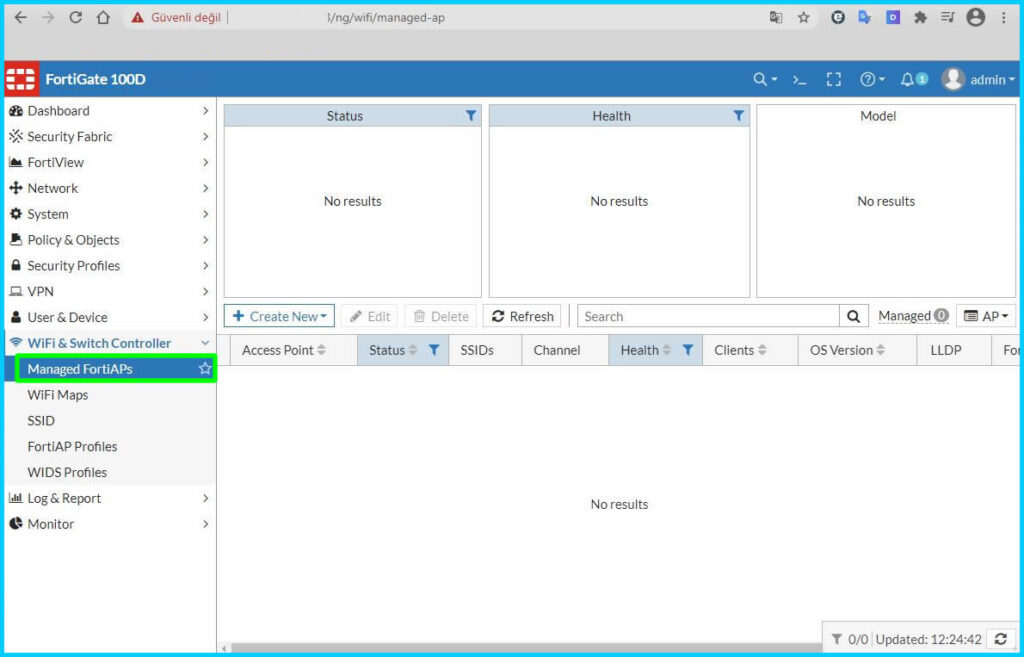Viewport: 1024px width, 657px height.
Task: Open the Create New dropdown button
Action: click(x=280, y=316)
